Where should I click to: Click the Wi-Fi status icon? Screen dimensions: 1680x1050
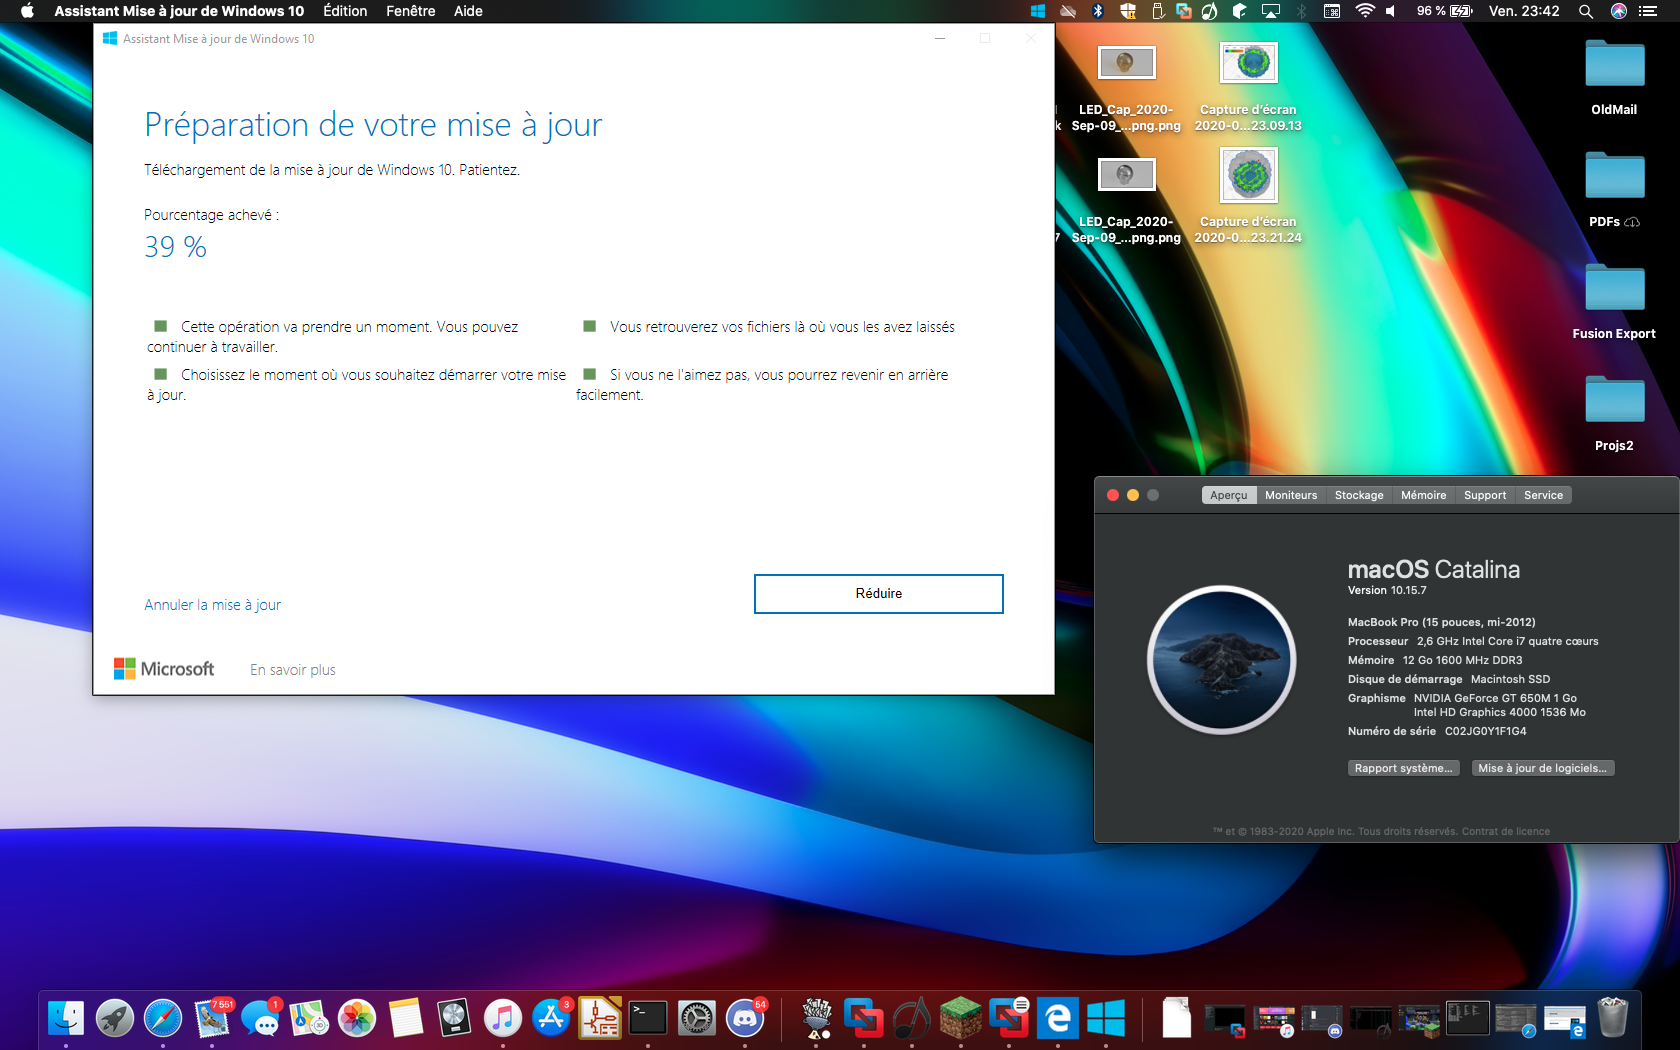[1364, 11]
